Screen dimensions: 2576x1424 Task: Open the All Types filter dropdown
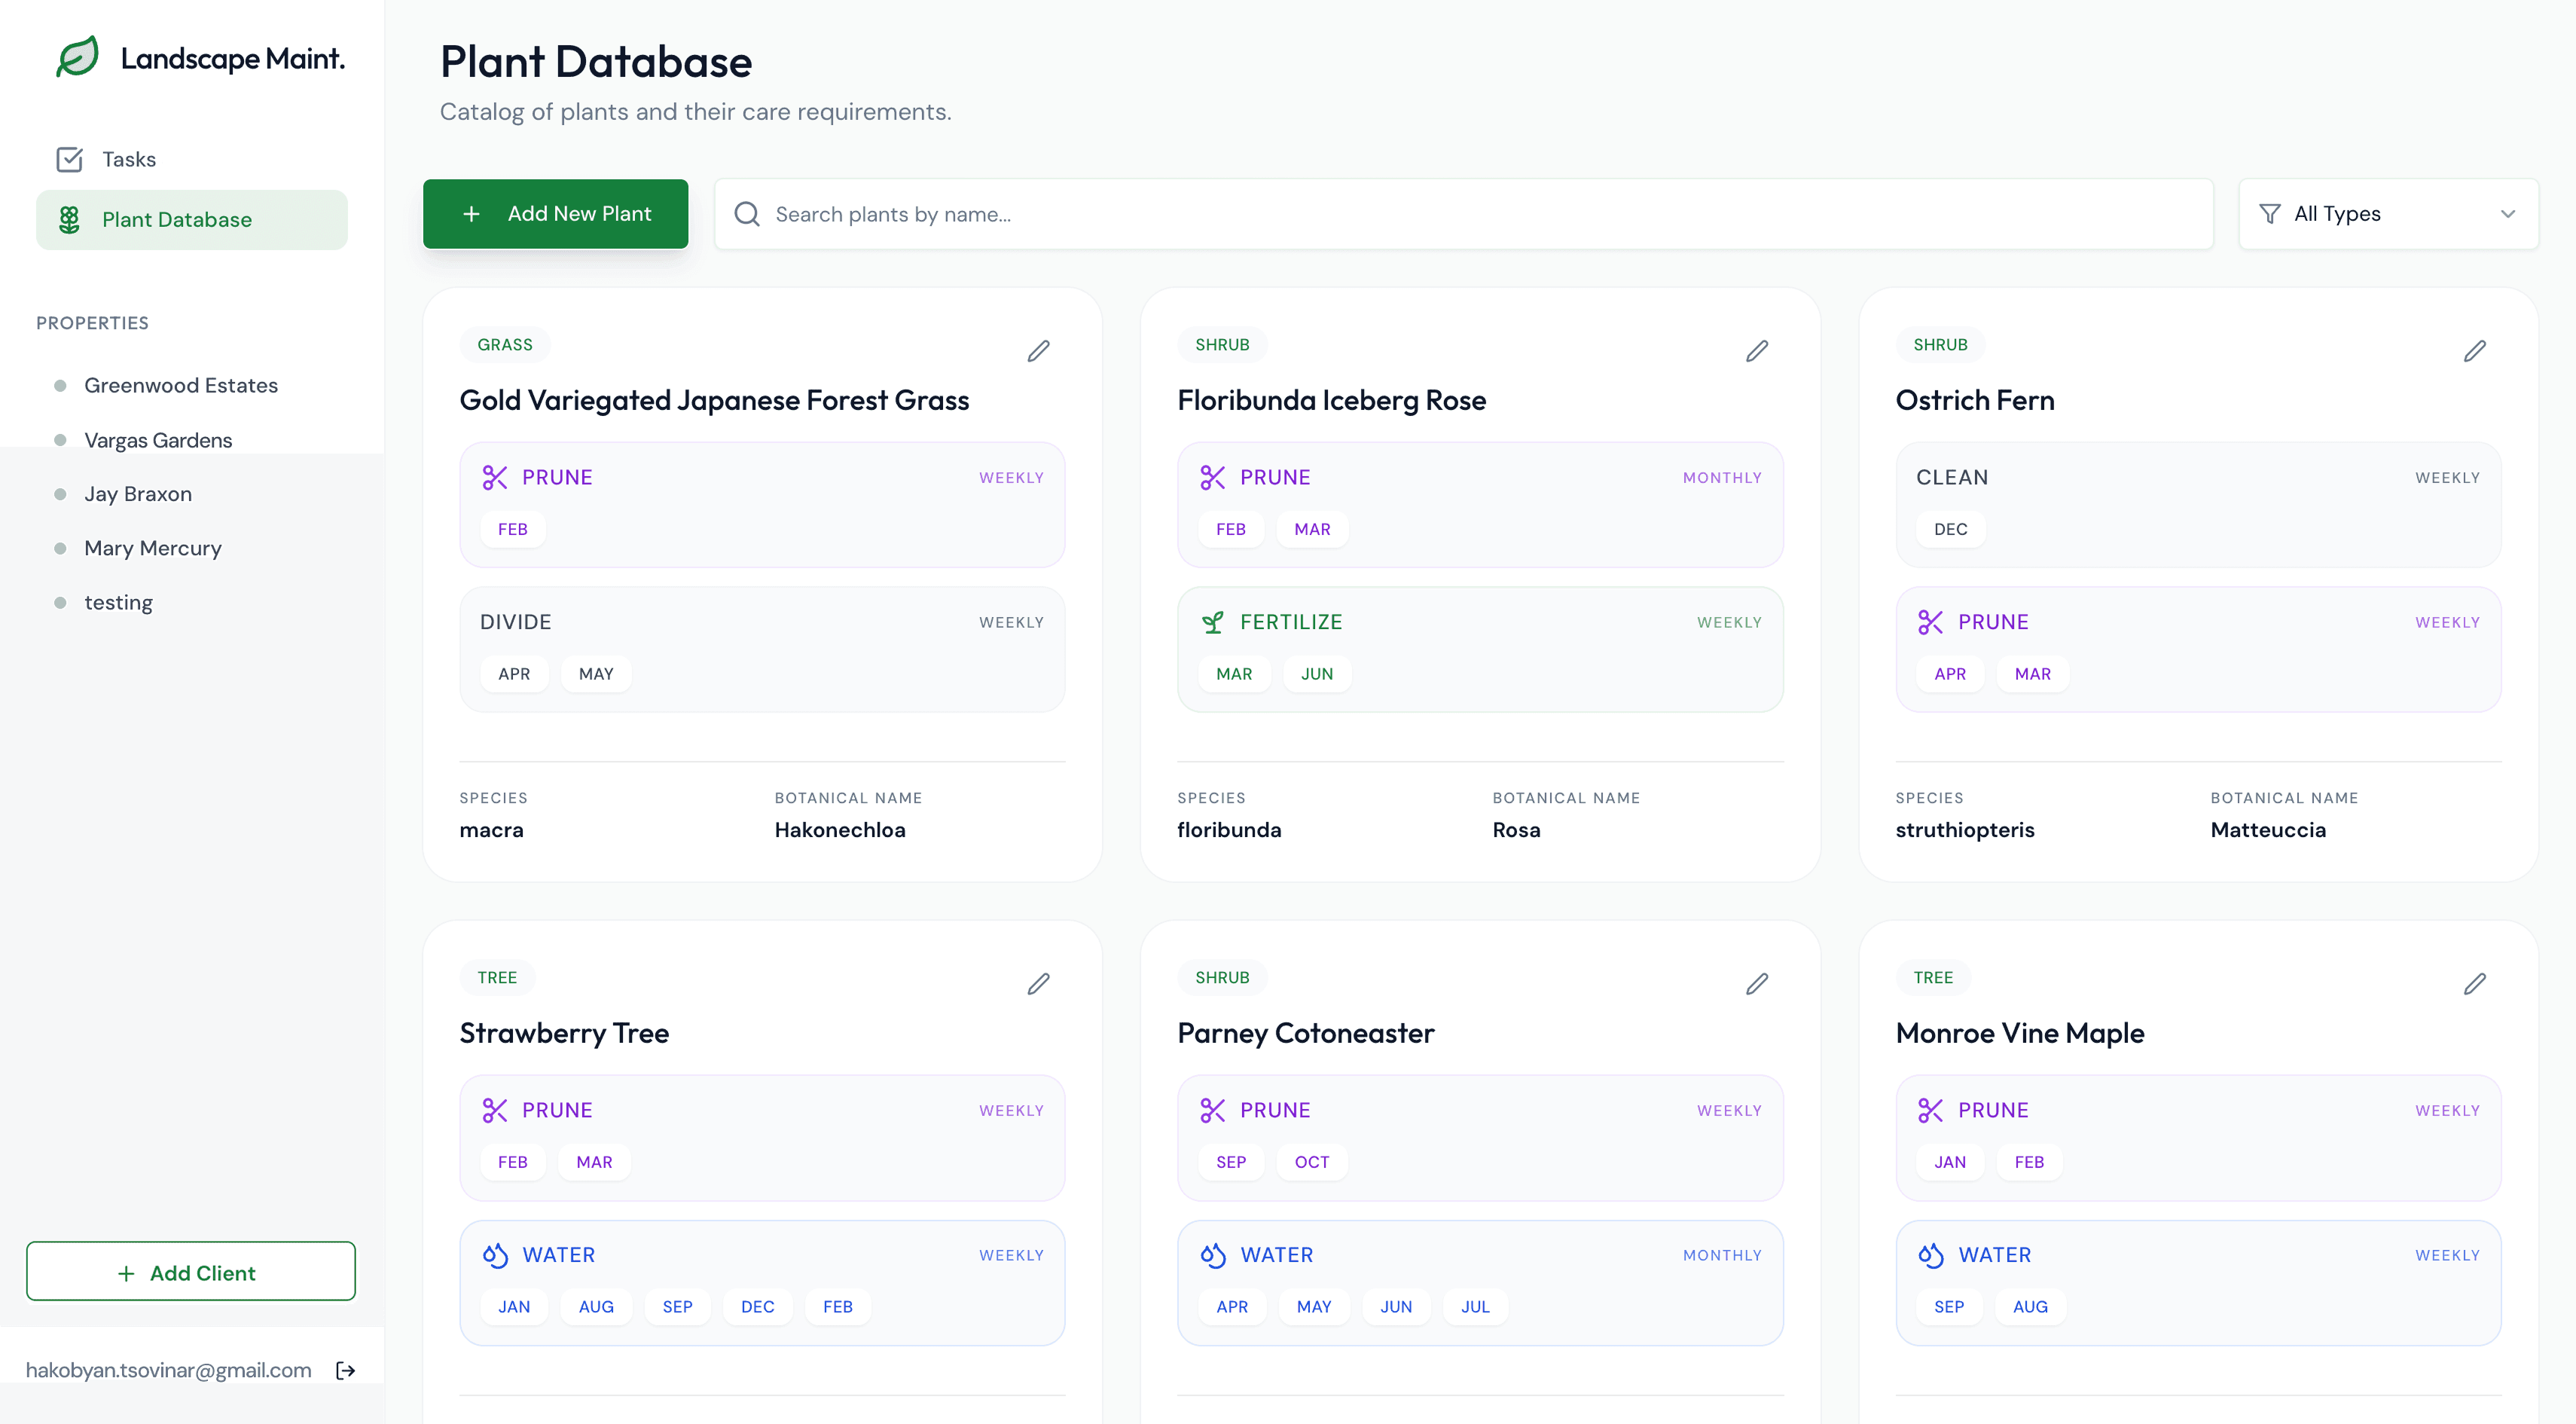(x=2386, y=214)
